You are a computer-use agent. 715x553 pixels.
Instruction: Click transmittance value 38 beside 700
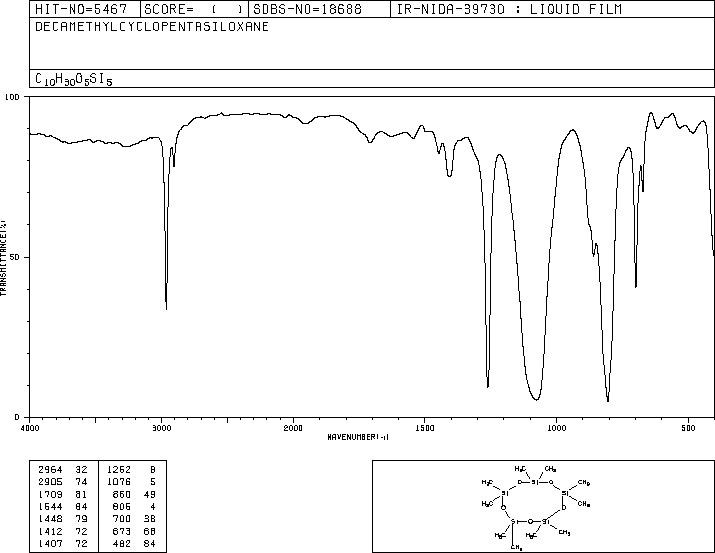[150, 519]
